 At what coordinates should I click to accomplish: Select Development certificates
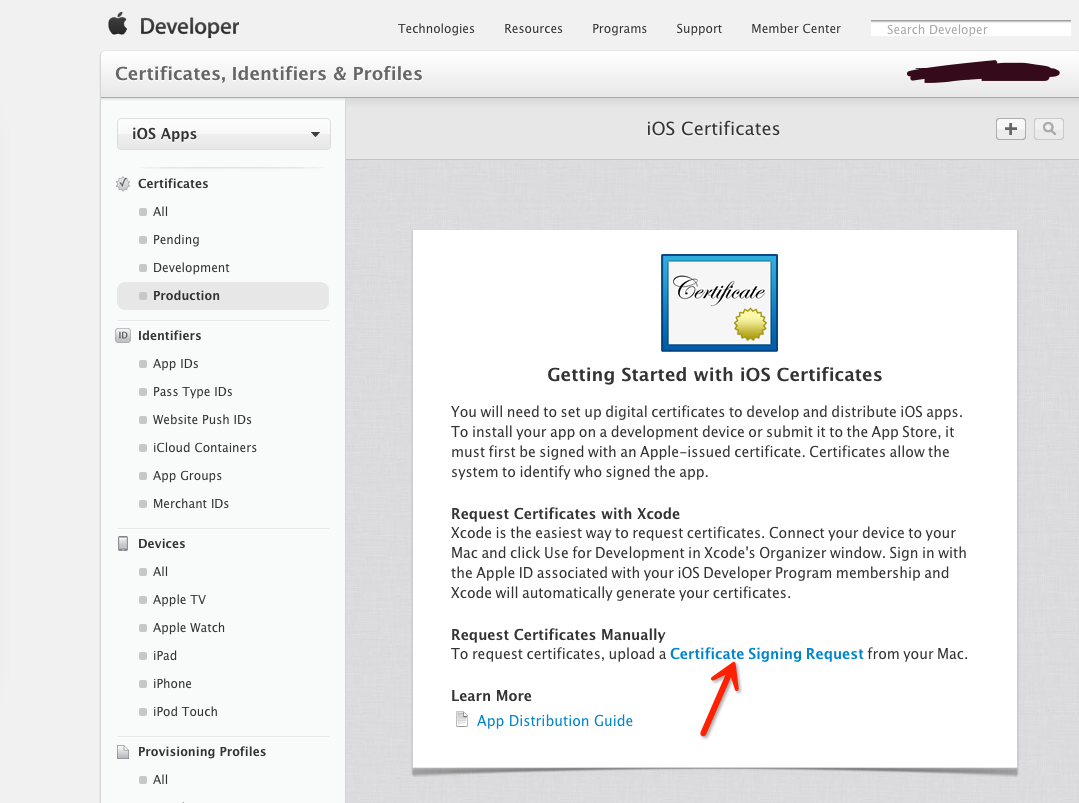(x=191, y=268)
